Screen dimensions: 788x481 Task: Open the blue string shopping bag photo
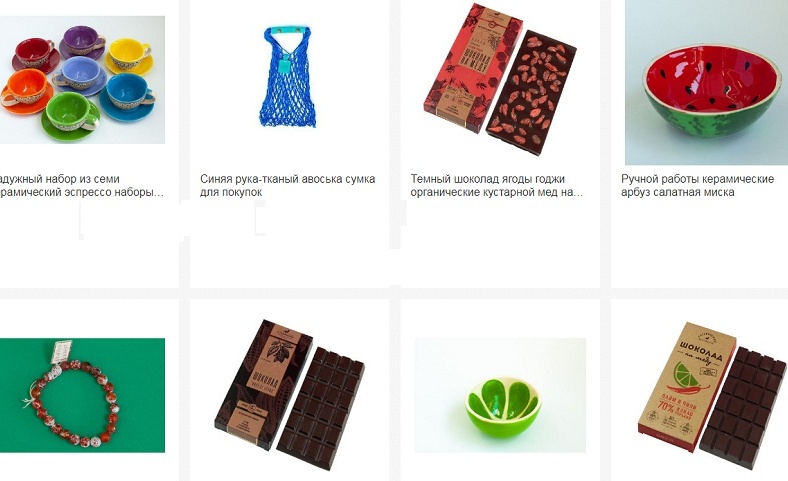(287, 77)
